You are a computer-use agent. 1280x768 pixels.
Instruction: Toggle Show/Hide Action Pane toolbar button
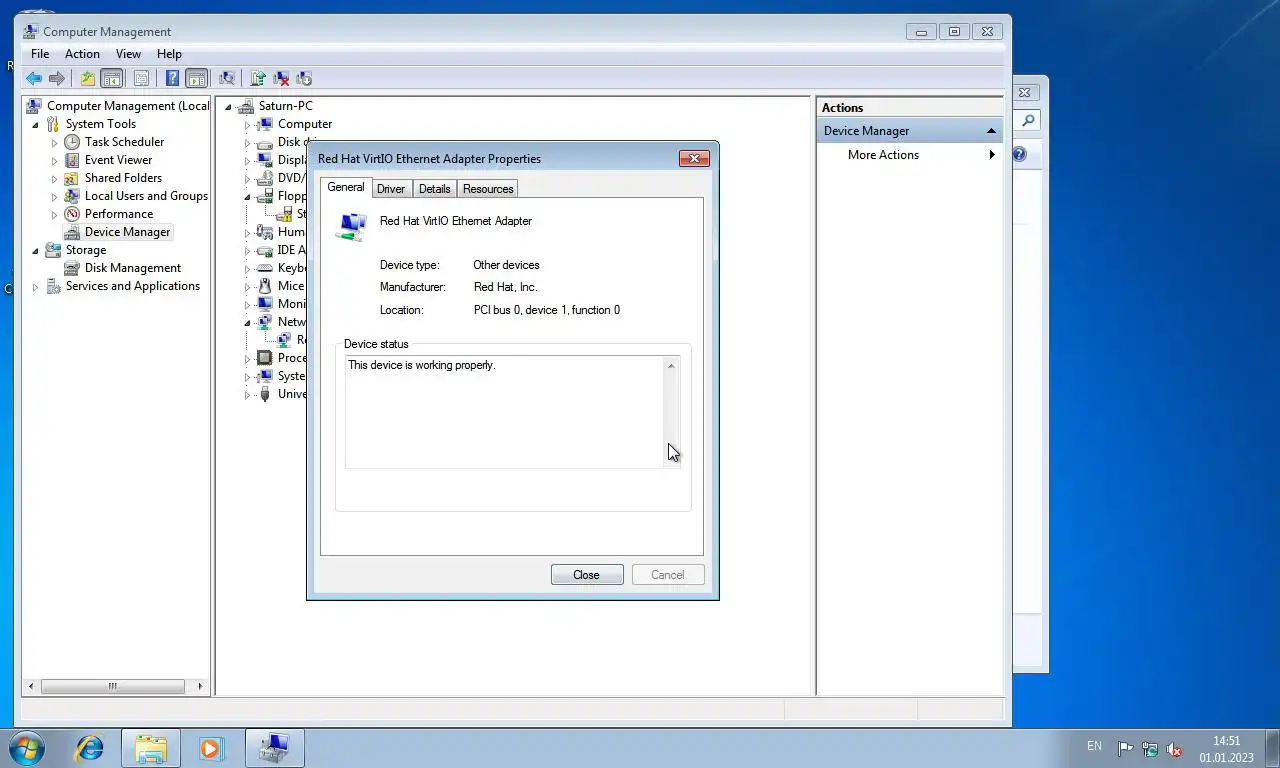pyautogui.click(x=196, y=78)
